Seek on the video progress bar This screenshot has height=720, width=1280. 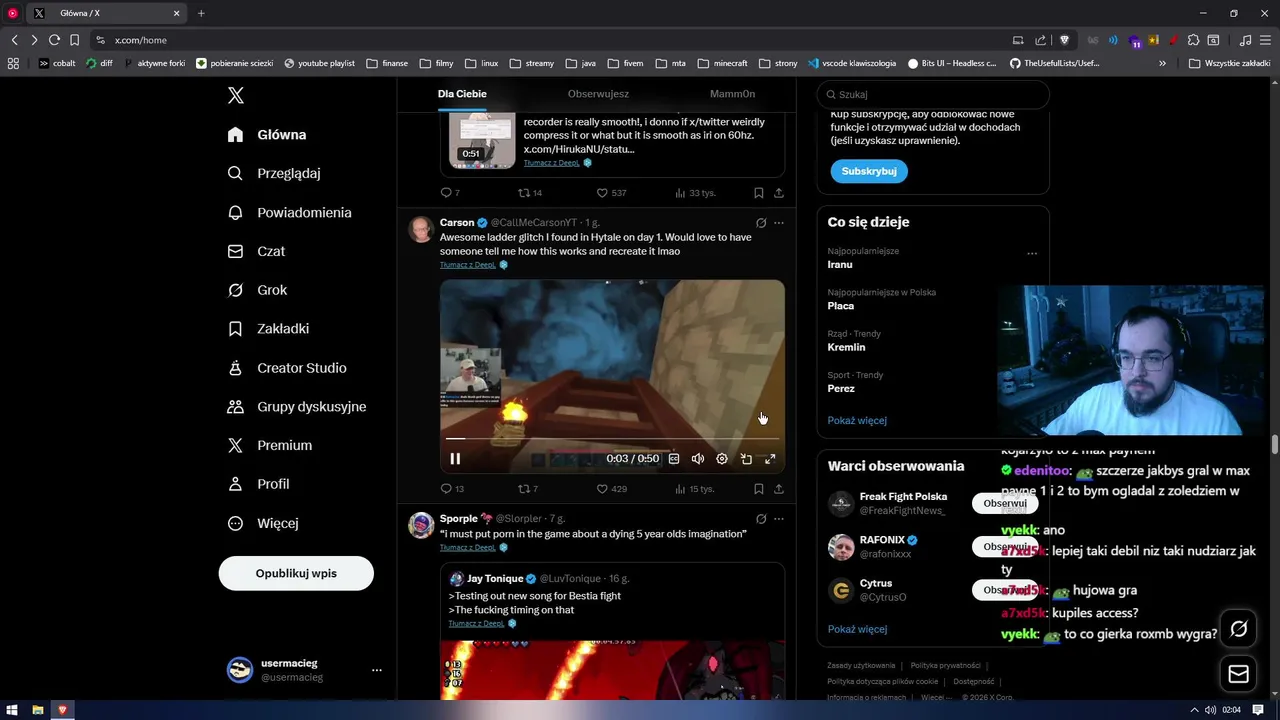[612, 438]
